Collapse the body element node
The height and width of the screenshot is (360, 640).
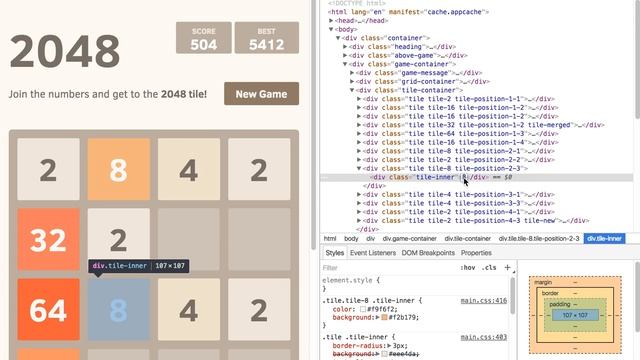(331, 29)
